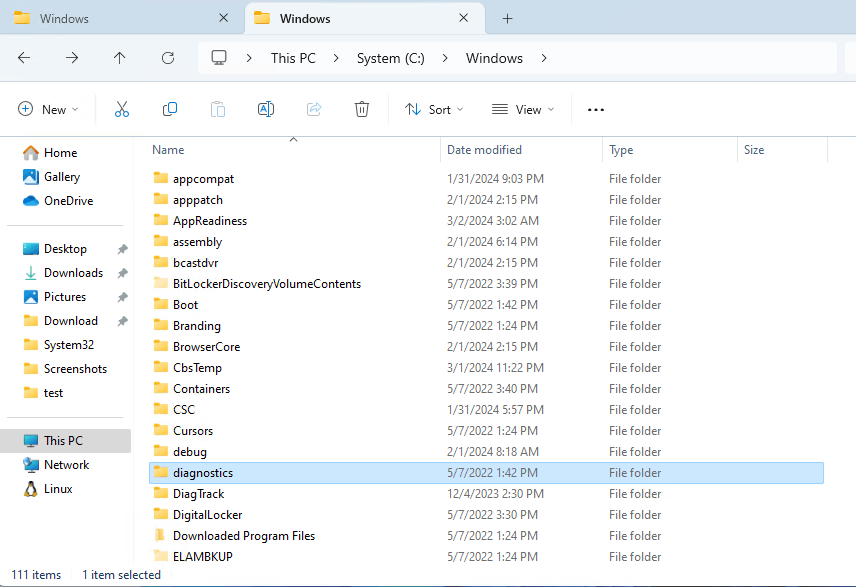Select the assembly folder
The height and width of the screenshot is (587, 856).
(486, 242)
